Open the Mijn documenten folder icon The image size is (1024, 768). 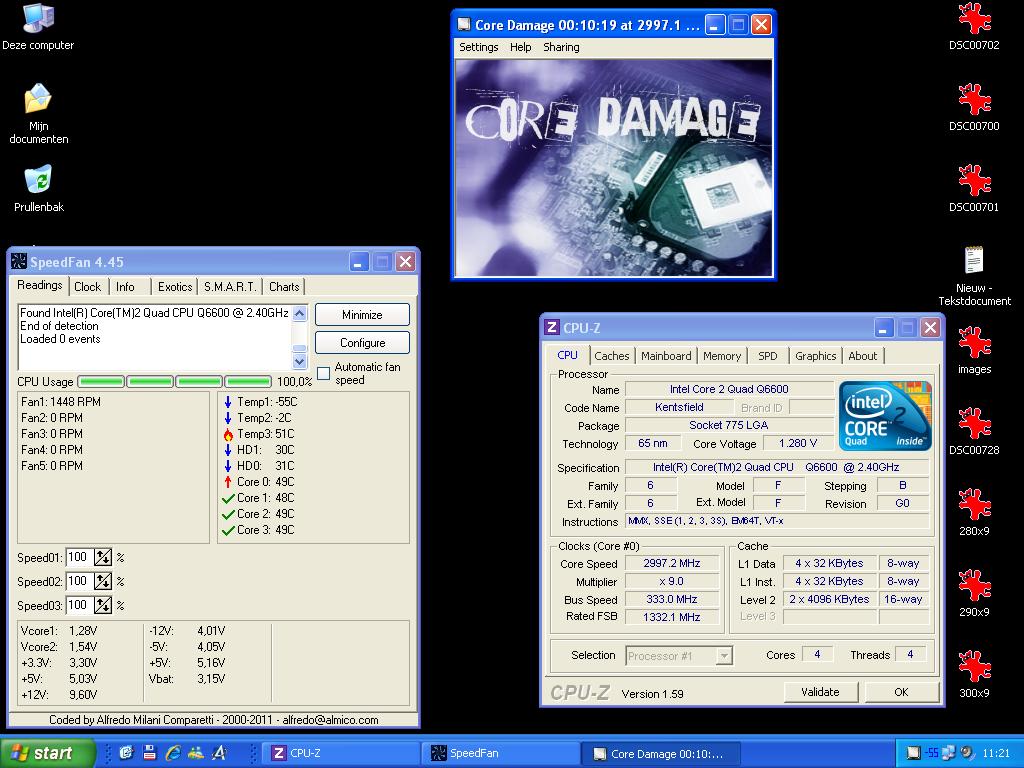38,100
